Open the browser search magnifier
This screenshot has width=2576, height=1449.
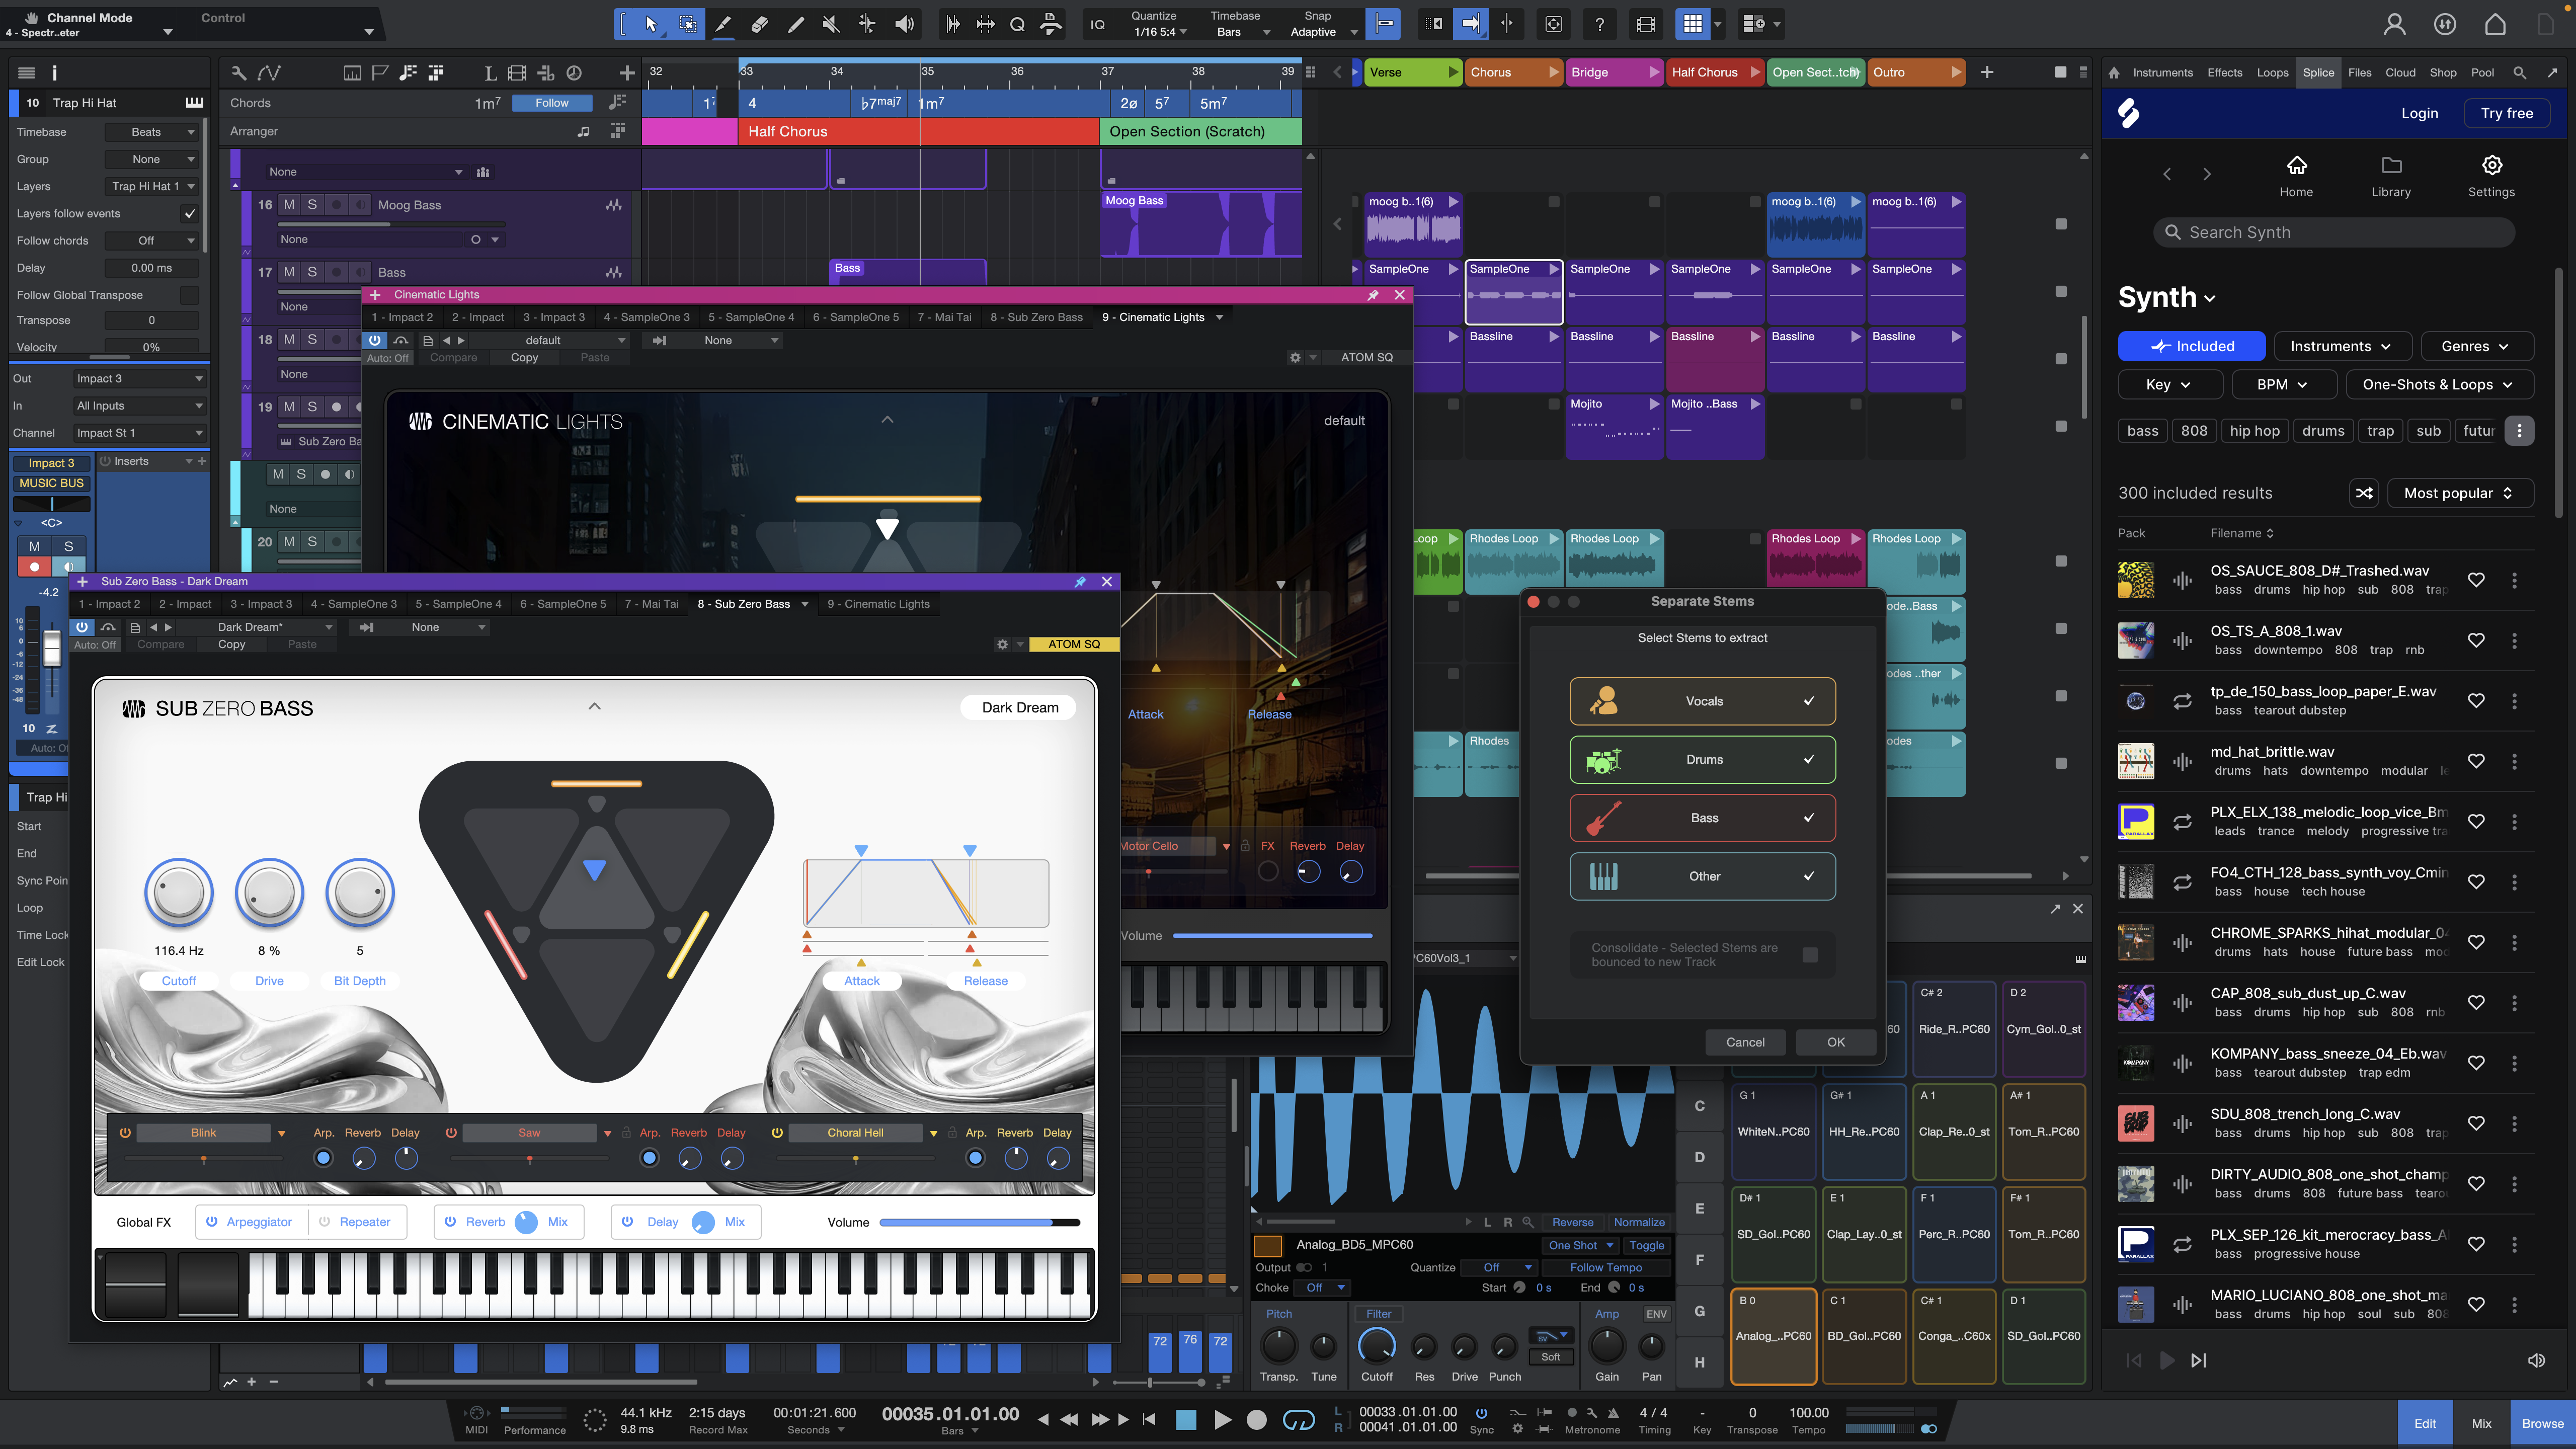tap(2519, 72)
